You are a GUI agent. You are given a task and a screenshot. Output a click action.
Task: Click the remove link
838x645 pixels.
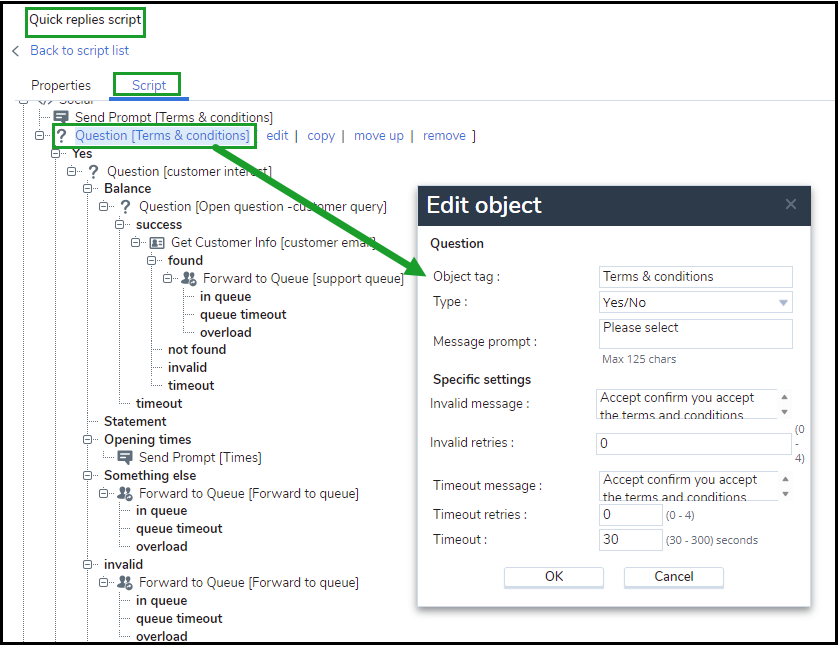444,136
